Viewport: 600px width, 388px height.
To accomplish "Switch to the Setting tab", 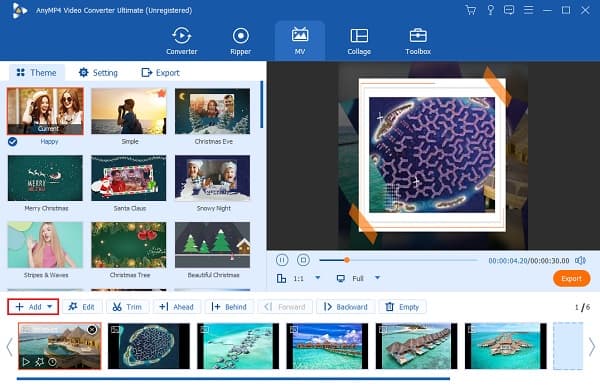I will point(98,72).
